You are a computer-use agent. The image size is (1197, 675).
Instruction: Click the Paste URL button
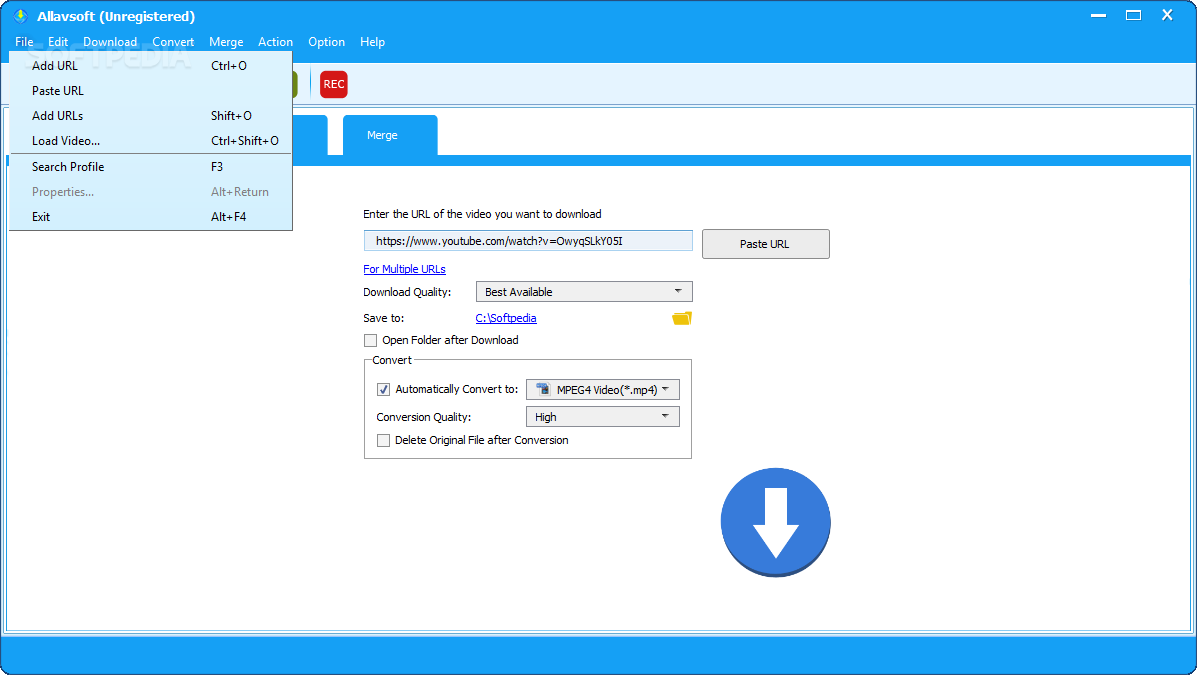coord(766,244)
